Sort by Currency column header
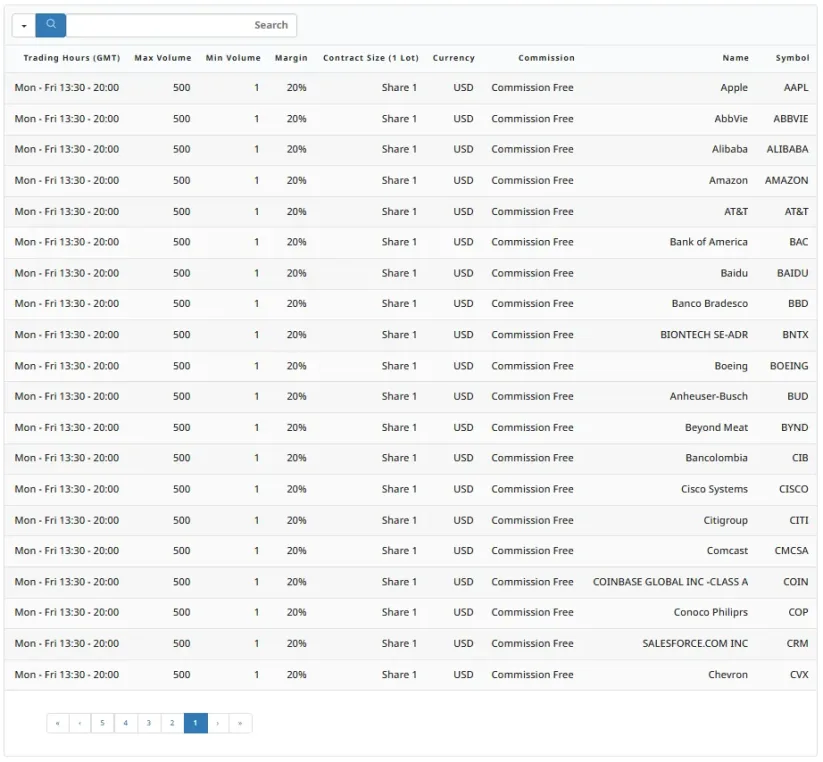This screenshot has height=762, width=823. tap(453, 58)
